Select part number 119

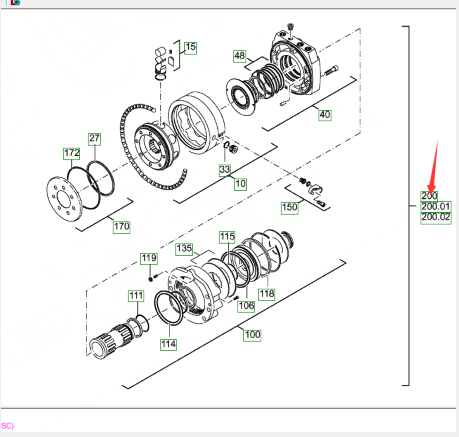pos(149,259)
